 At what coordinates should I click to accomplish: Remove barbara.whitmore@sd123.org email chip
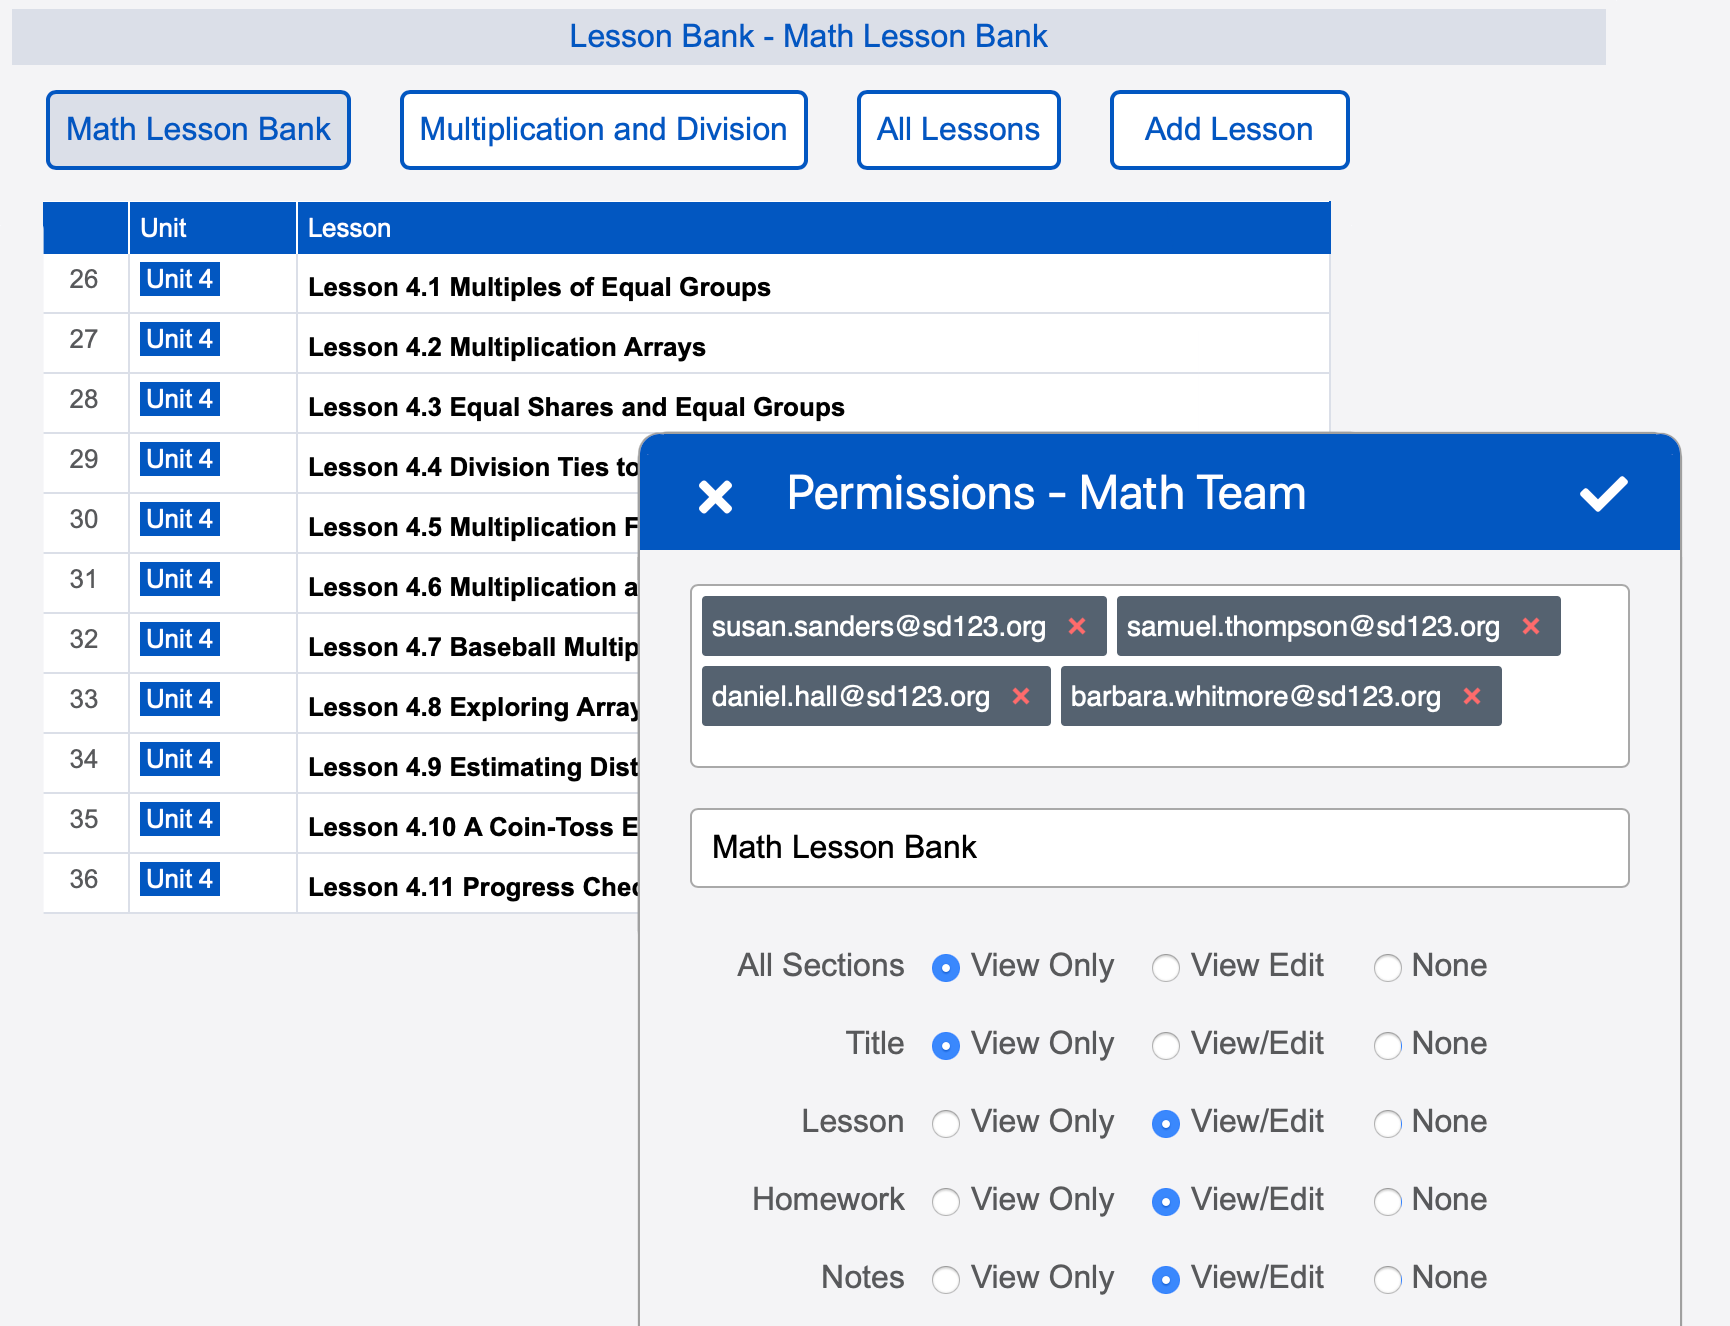coord(1472,696)
